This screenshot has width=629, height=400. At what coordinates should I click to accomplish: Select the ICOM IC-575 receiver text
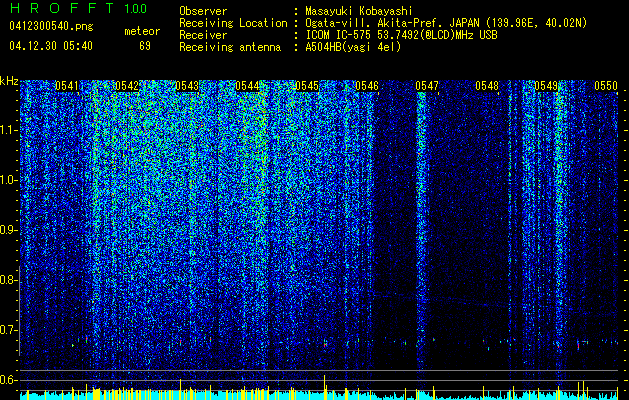[x=401, y=35]
